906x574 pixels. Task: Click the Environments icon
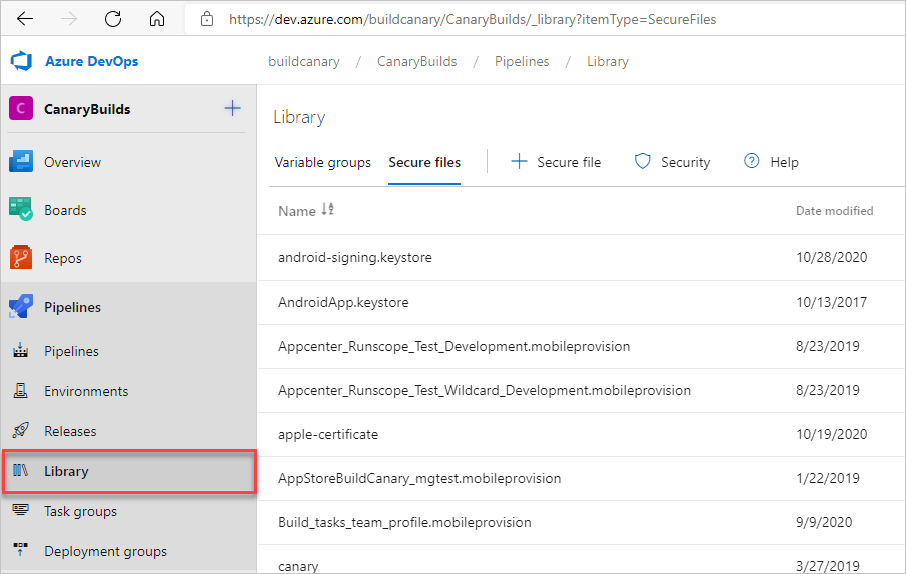click(20, 390)
